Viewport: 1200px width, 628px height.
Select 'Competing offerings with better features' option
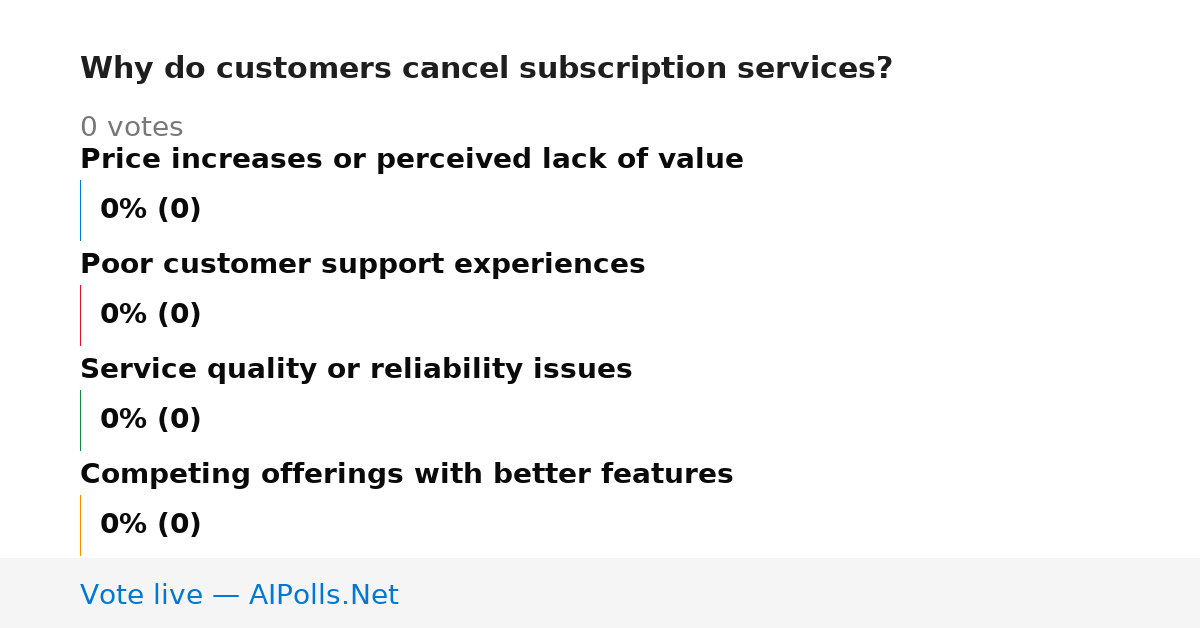pos(406,475)
